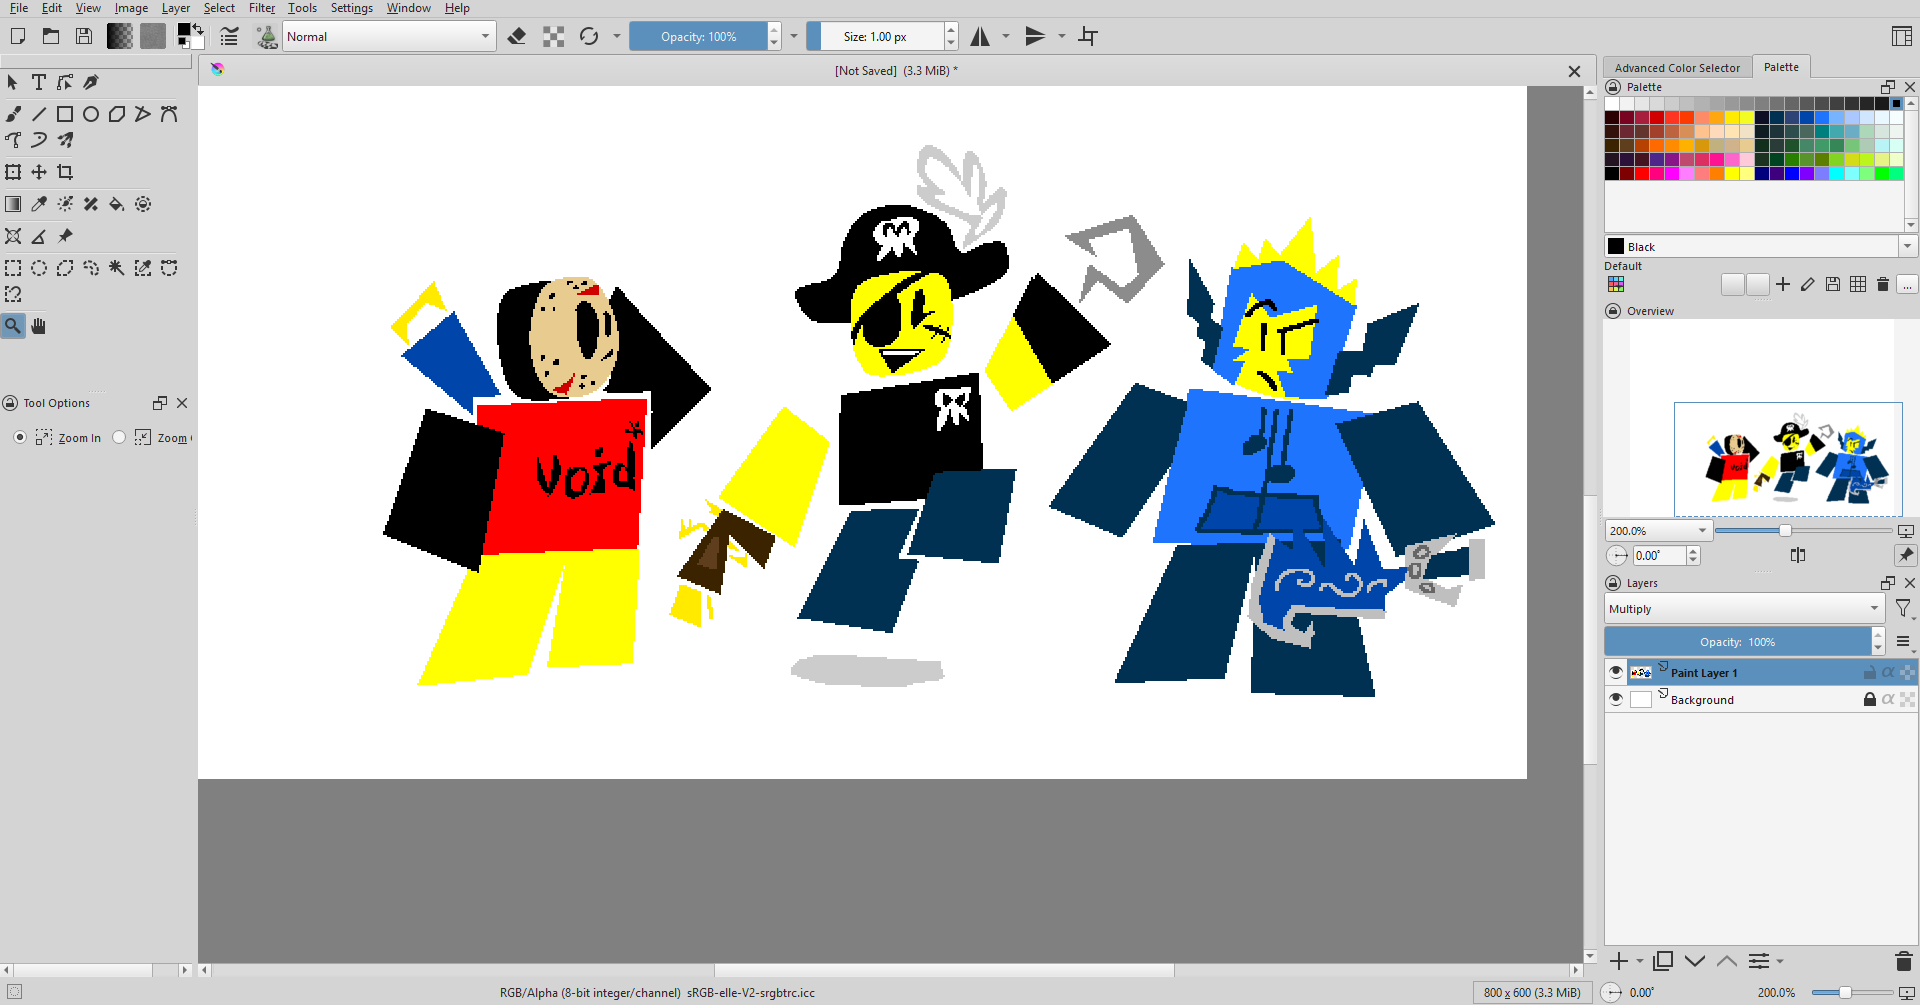Pick the Fill bucket tool
Screen dimensions: 1920x1005
pyautogui.click(x=117, y=204)
